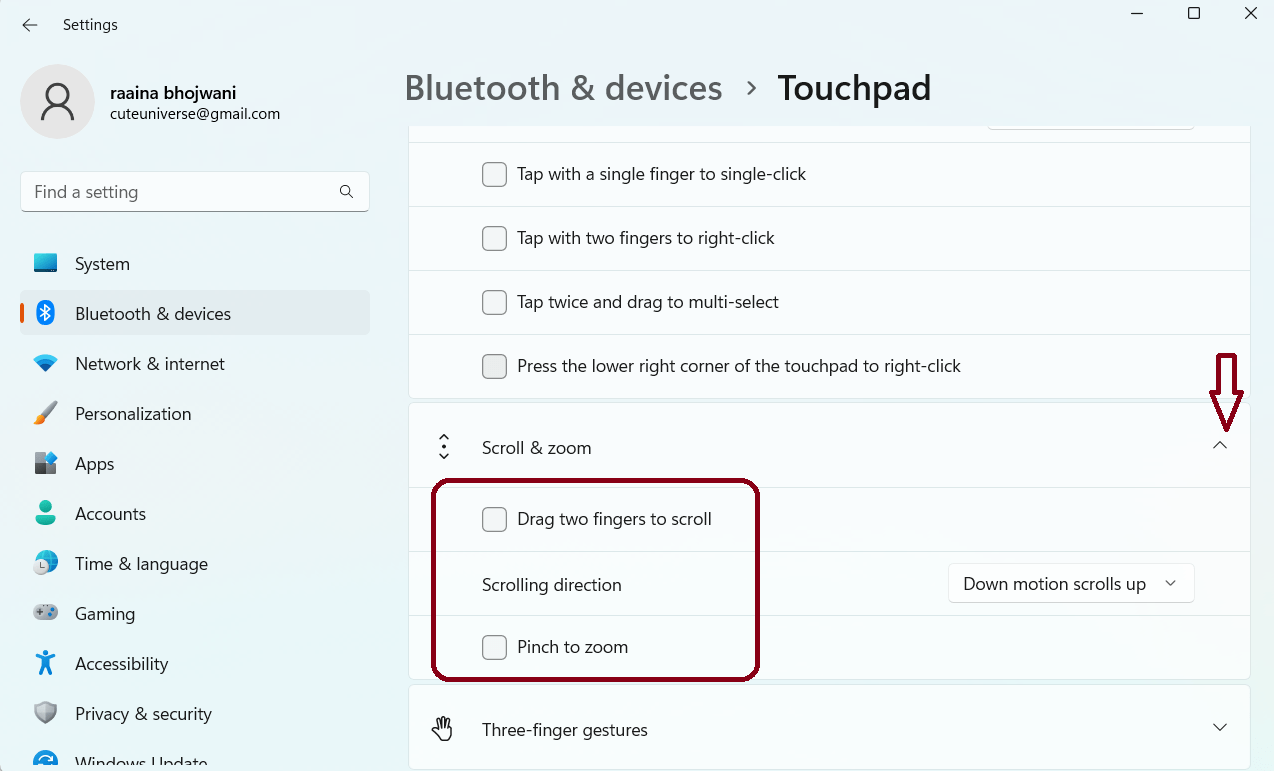Check the Drag two fingers to scroll option

pos(494,519)
